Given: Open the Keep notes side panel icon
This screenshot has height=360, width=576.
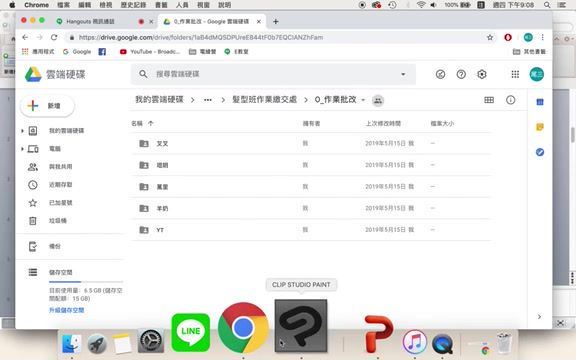Looking at the screenshot, I should tap(540, 127).
